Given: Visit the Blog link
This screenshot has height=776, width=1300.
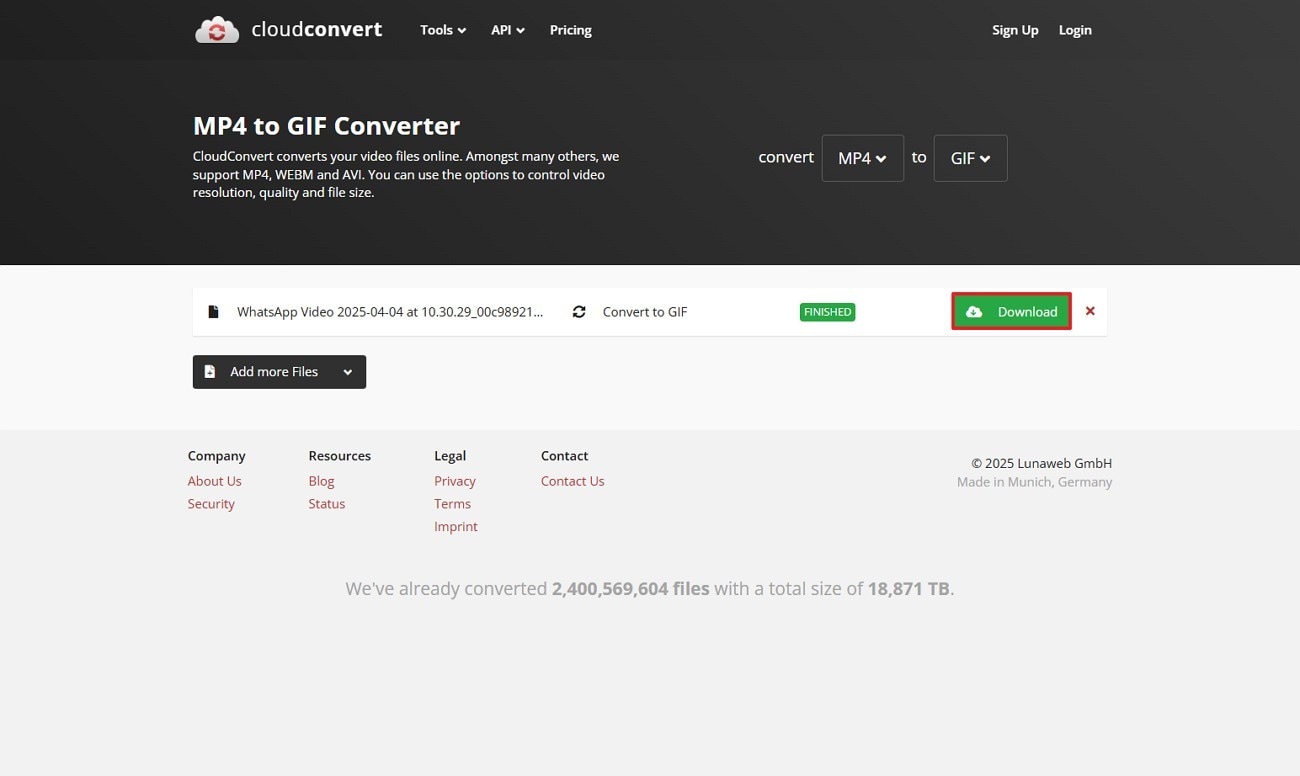Looking at the screenshot, I should tap(321, 481).
